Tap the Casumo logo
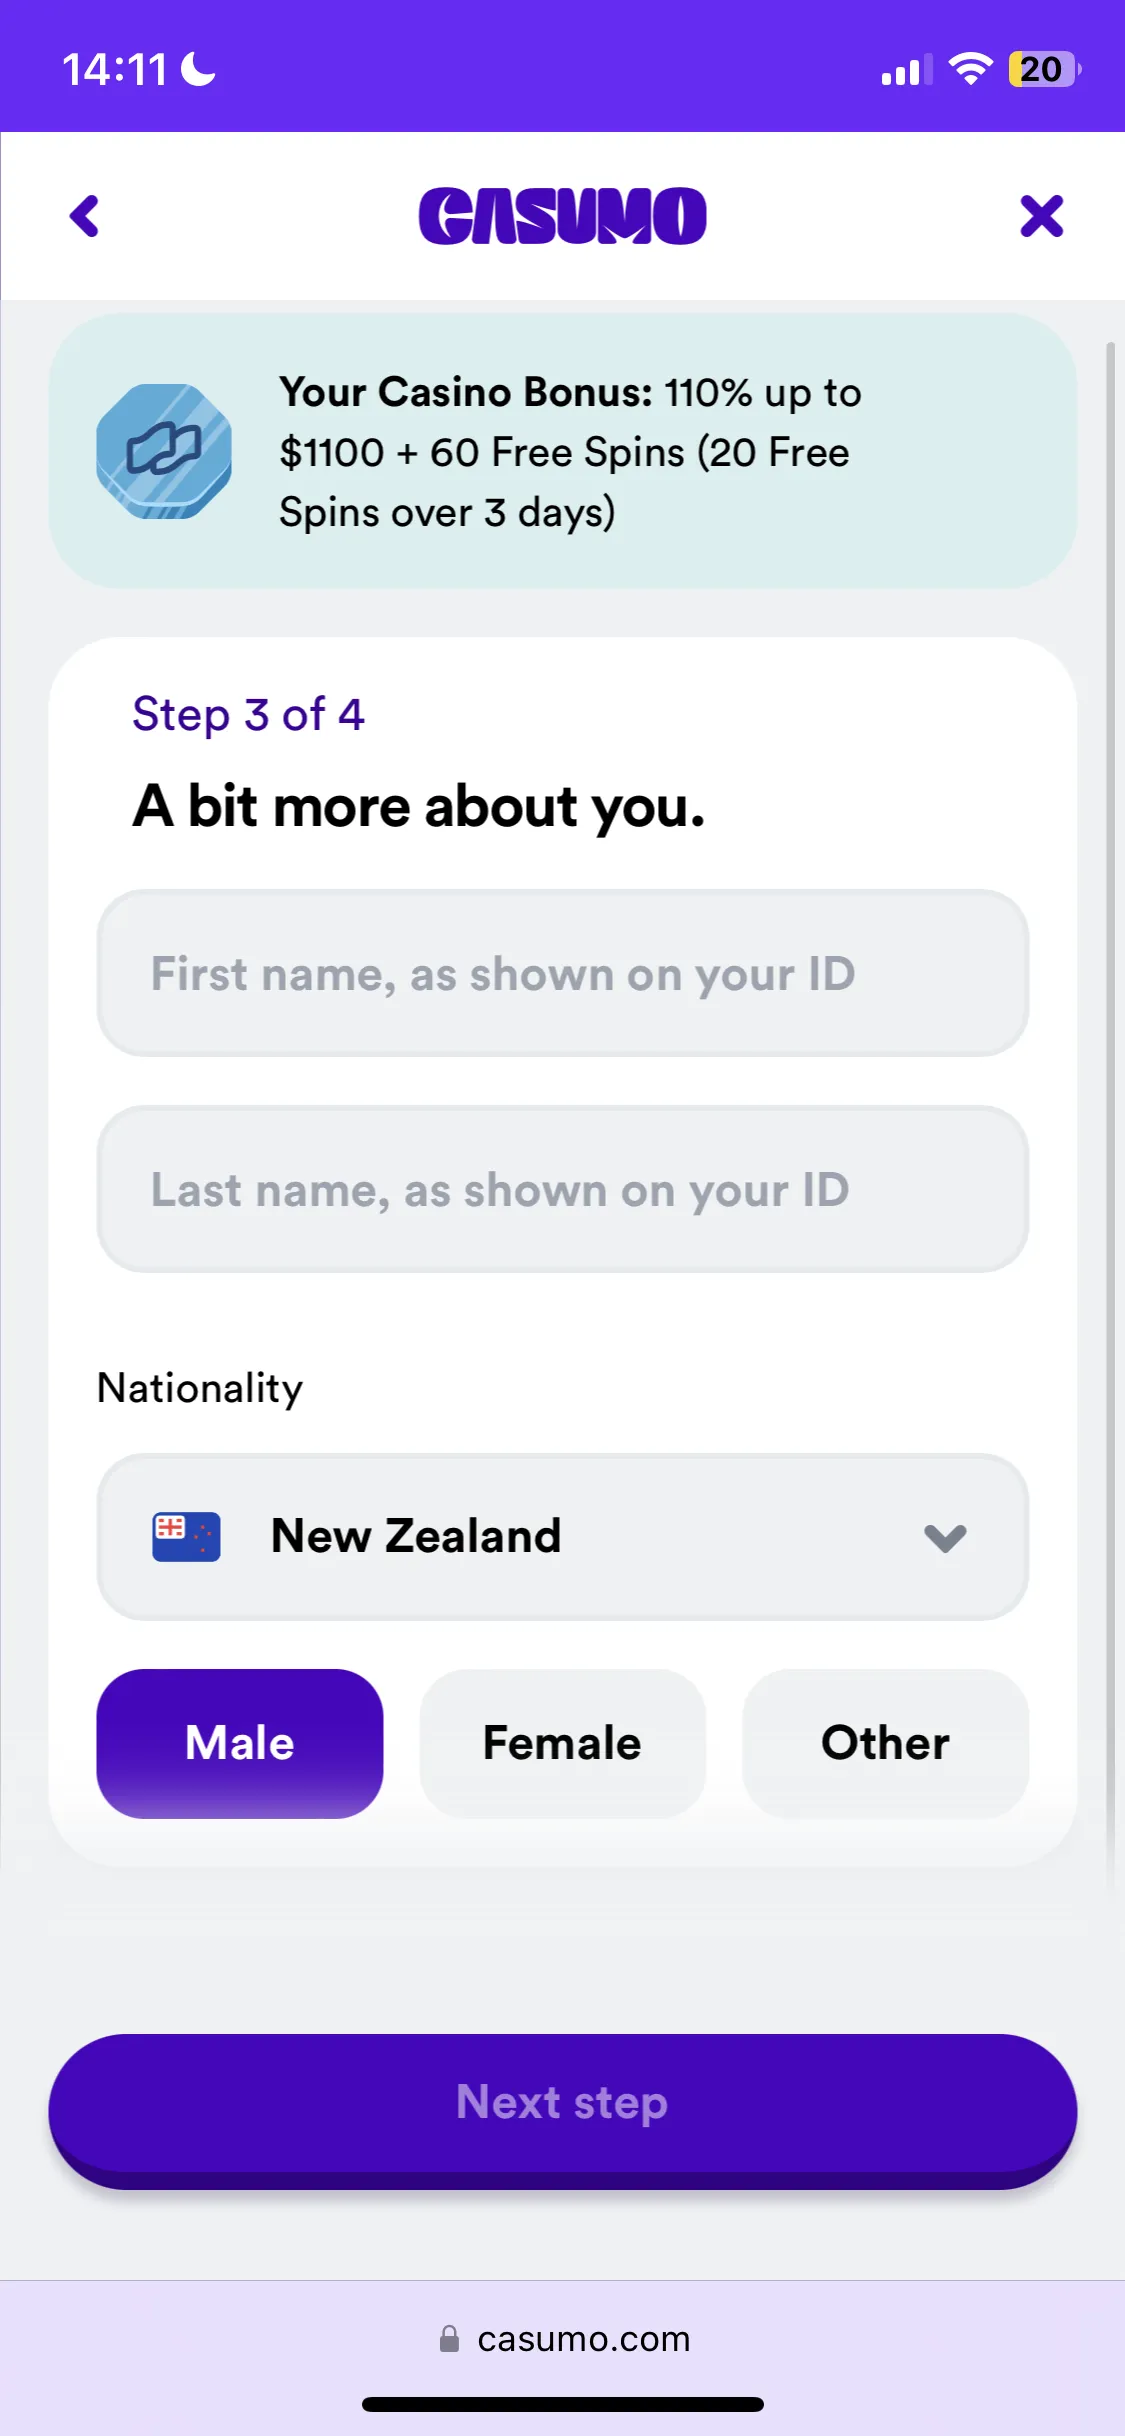The image size is (1125, 2436). [562, 216]
